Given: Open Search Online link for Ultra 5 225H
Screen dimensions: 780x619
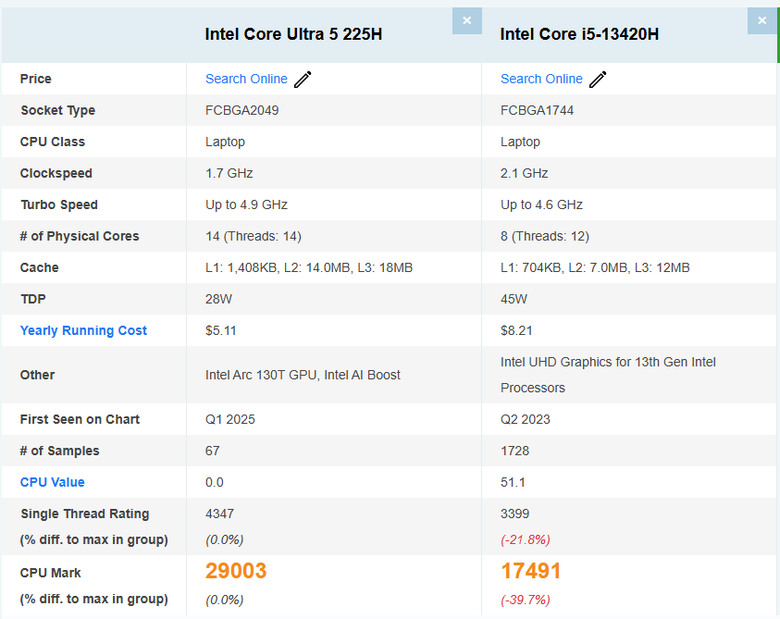Looking at the screenshot, I should pos(246,79).
